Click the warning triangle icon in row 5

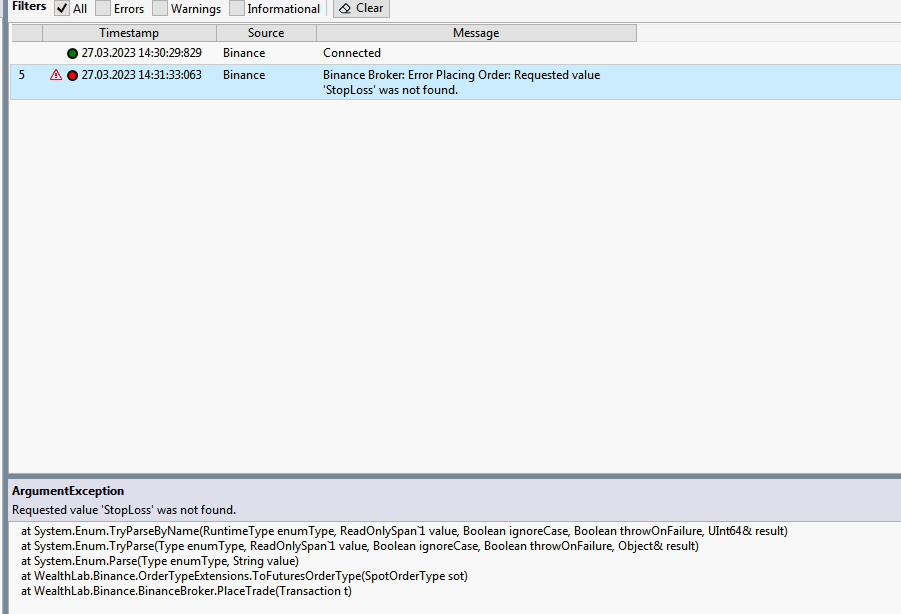(x=56, y=75)
